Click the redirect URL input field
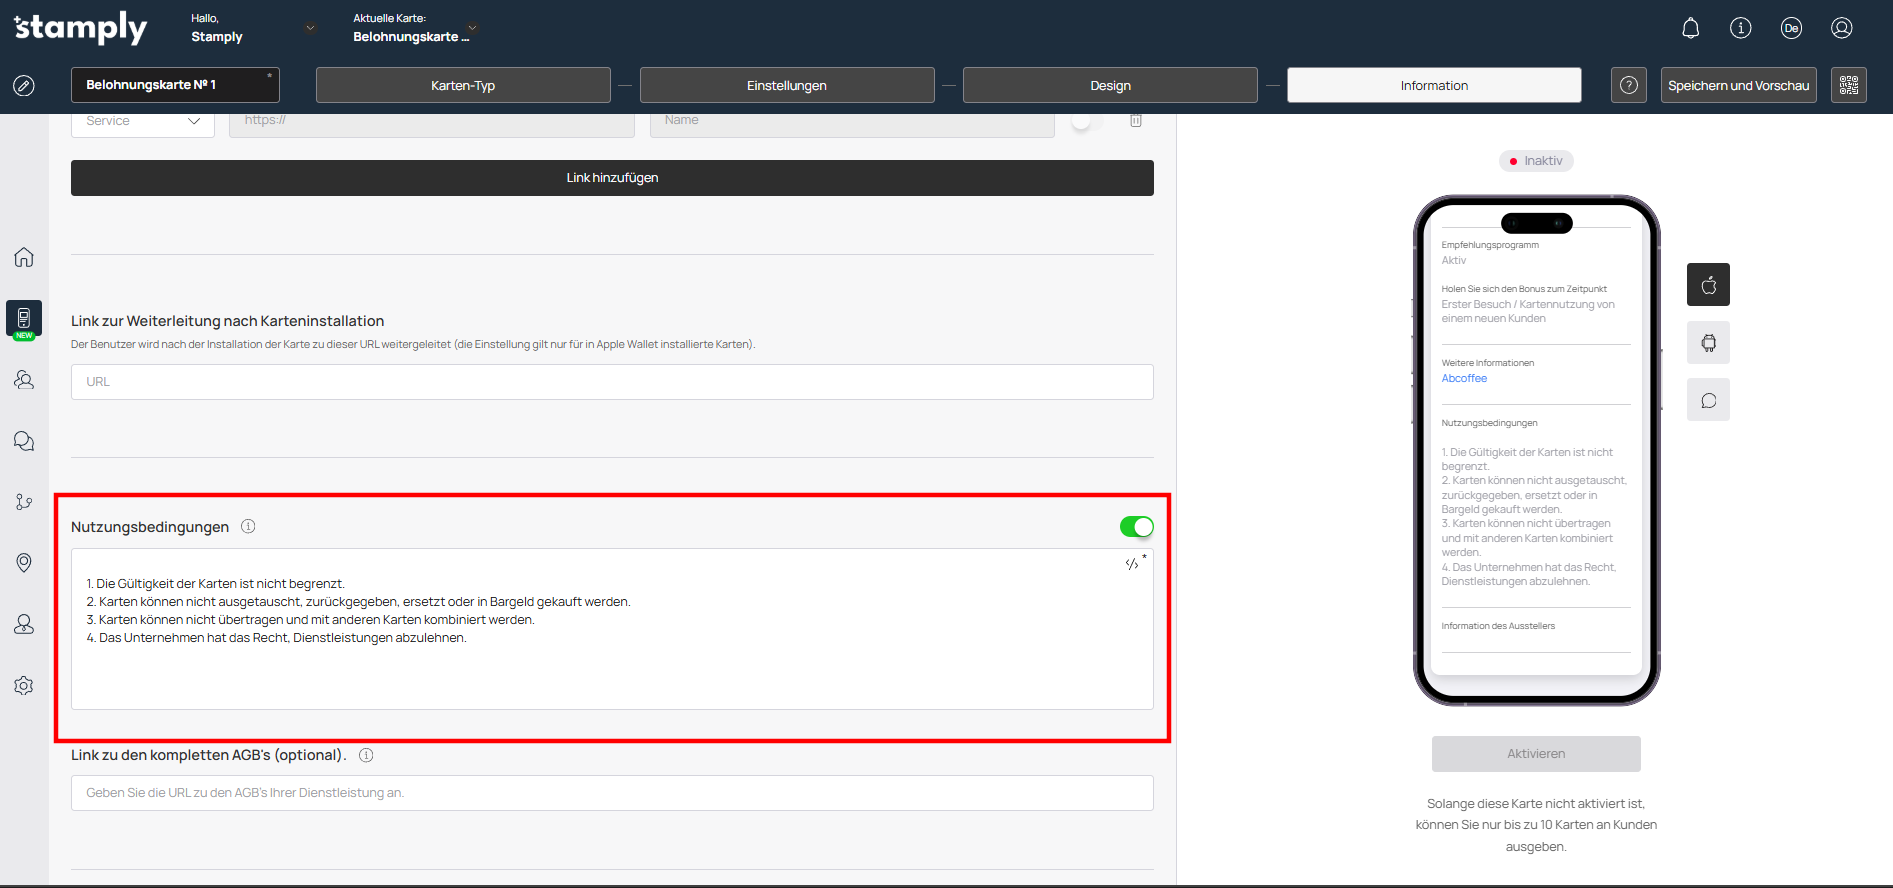The width and height of the screenshot is (1893, 888). 612,382
